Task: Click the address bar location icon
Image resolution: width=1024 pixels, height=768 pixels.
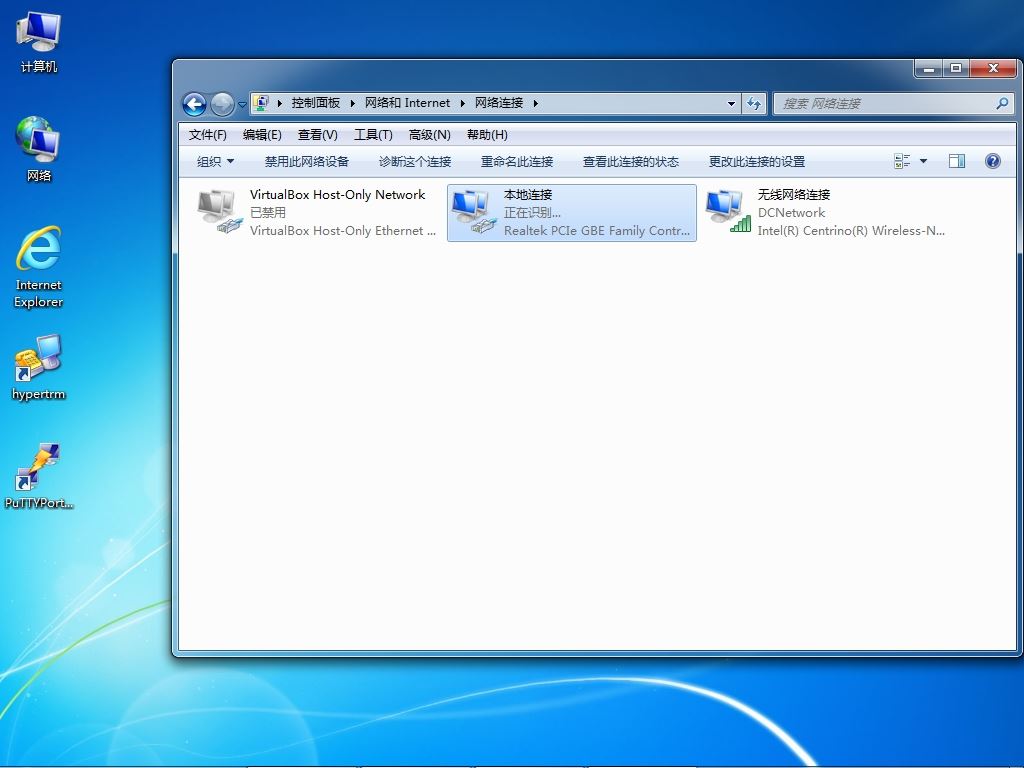Action: 262,103
